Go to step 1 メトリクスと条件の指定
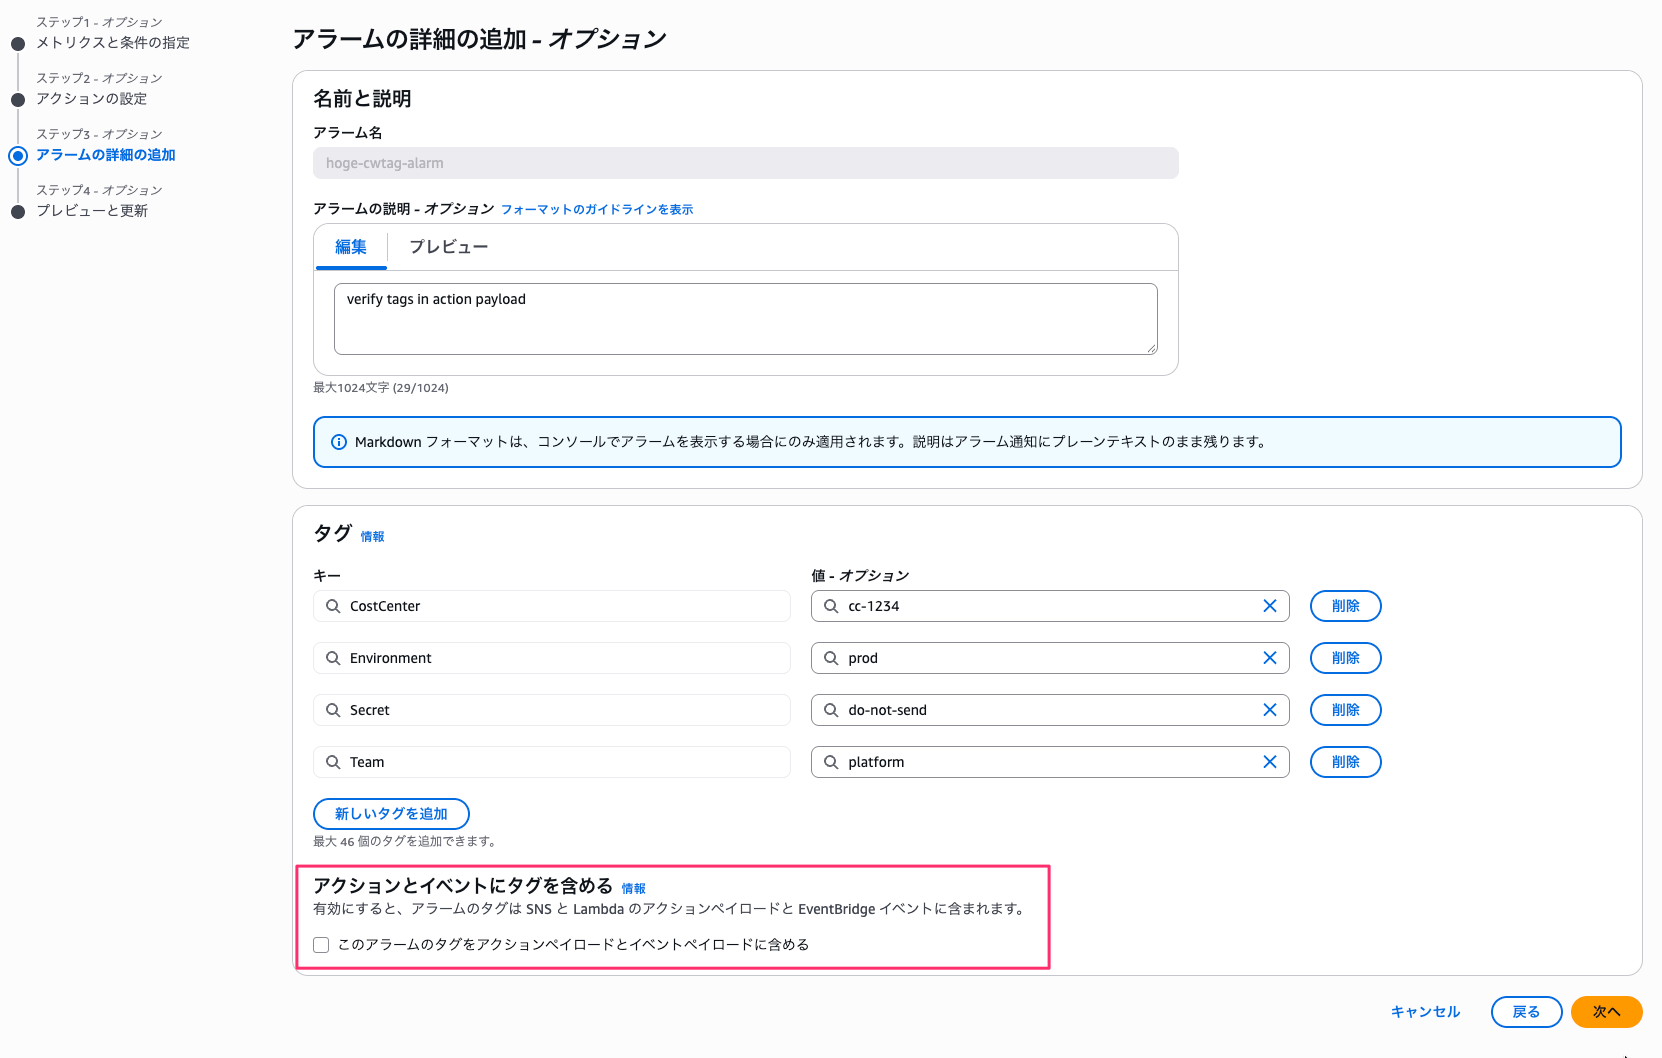The height and width of the screenshot is (1058, 1662). tap(113, 43)
